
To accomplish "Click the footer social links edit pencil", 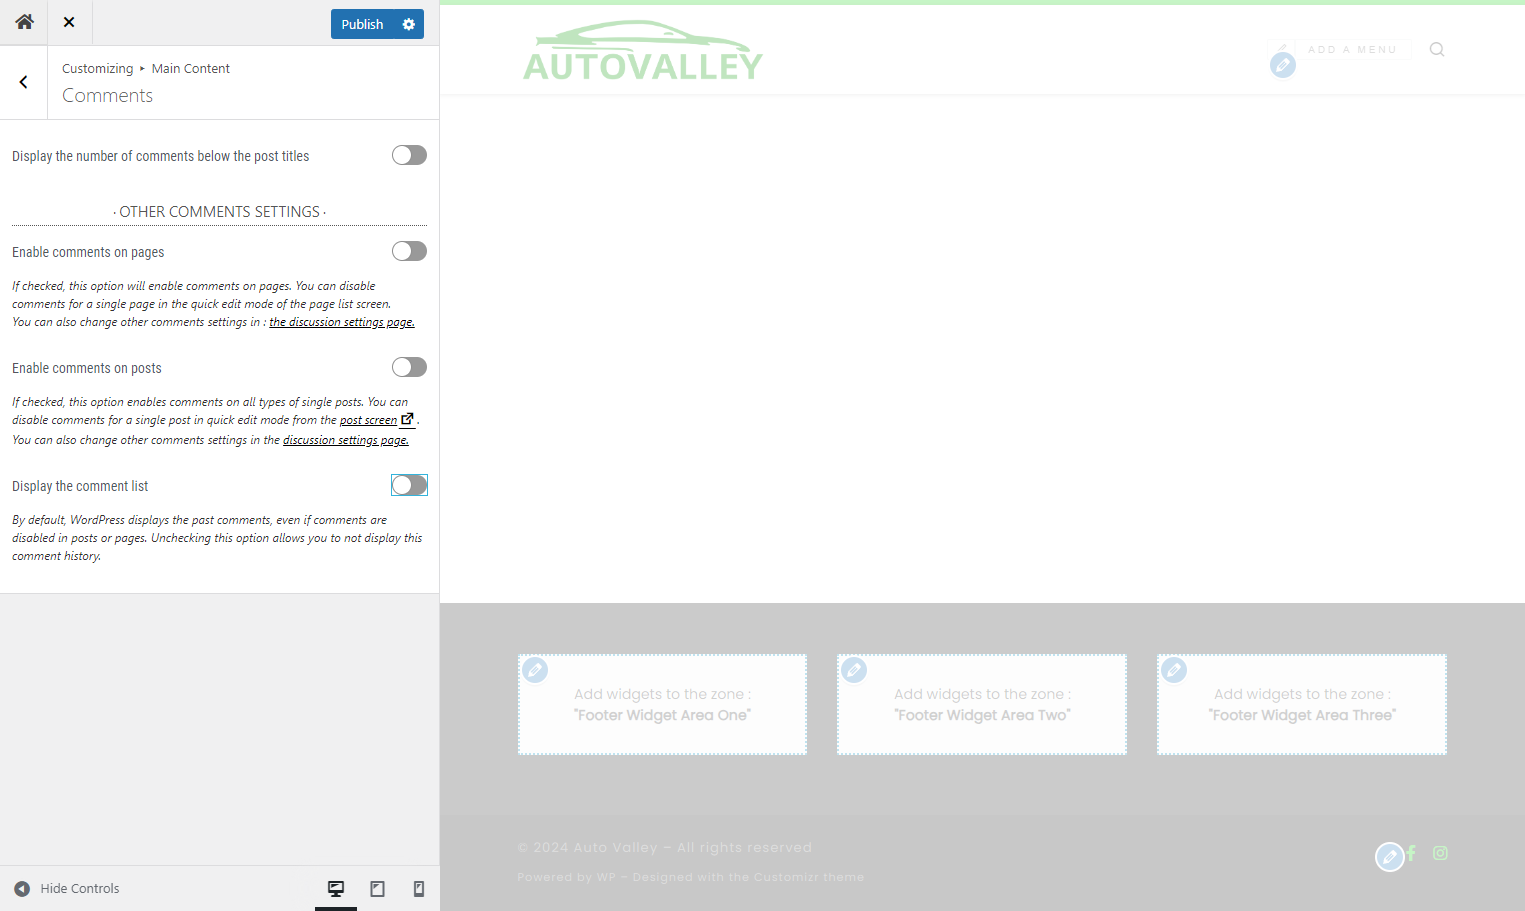I will click(x=1390, y=857).
